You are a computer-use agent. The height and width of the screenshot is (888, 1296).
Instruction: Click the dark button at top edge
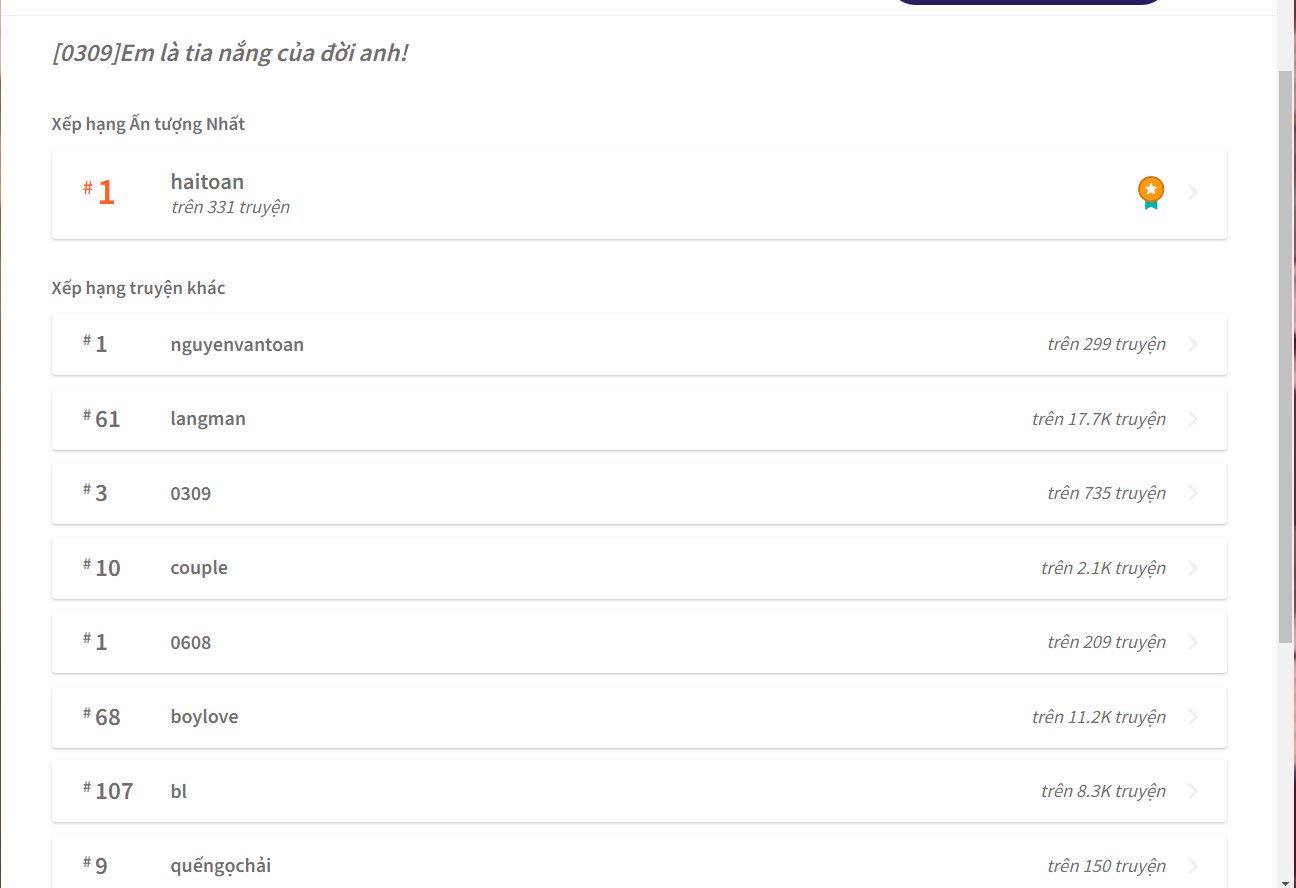pyautogui.click(x=1027, y=2)
